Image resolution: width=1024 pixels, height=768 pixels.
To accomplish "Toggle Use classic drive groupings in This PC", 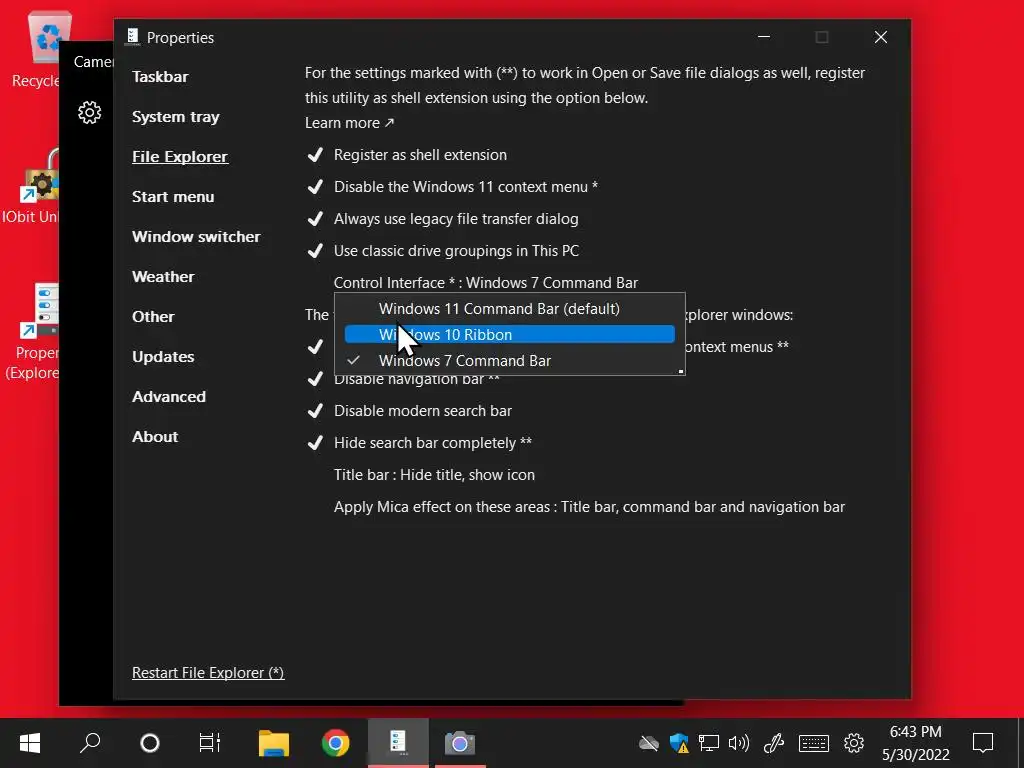I will (x=443, y=251).
